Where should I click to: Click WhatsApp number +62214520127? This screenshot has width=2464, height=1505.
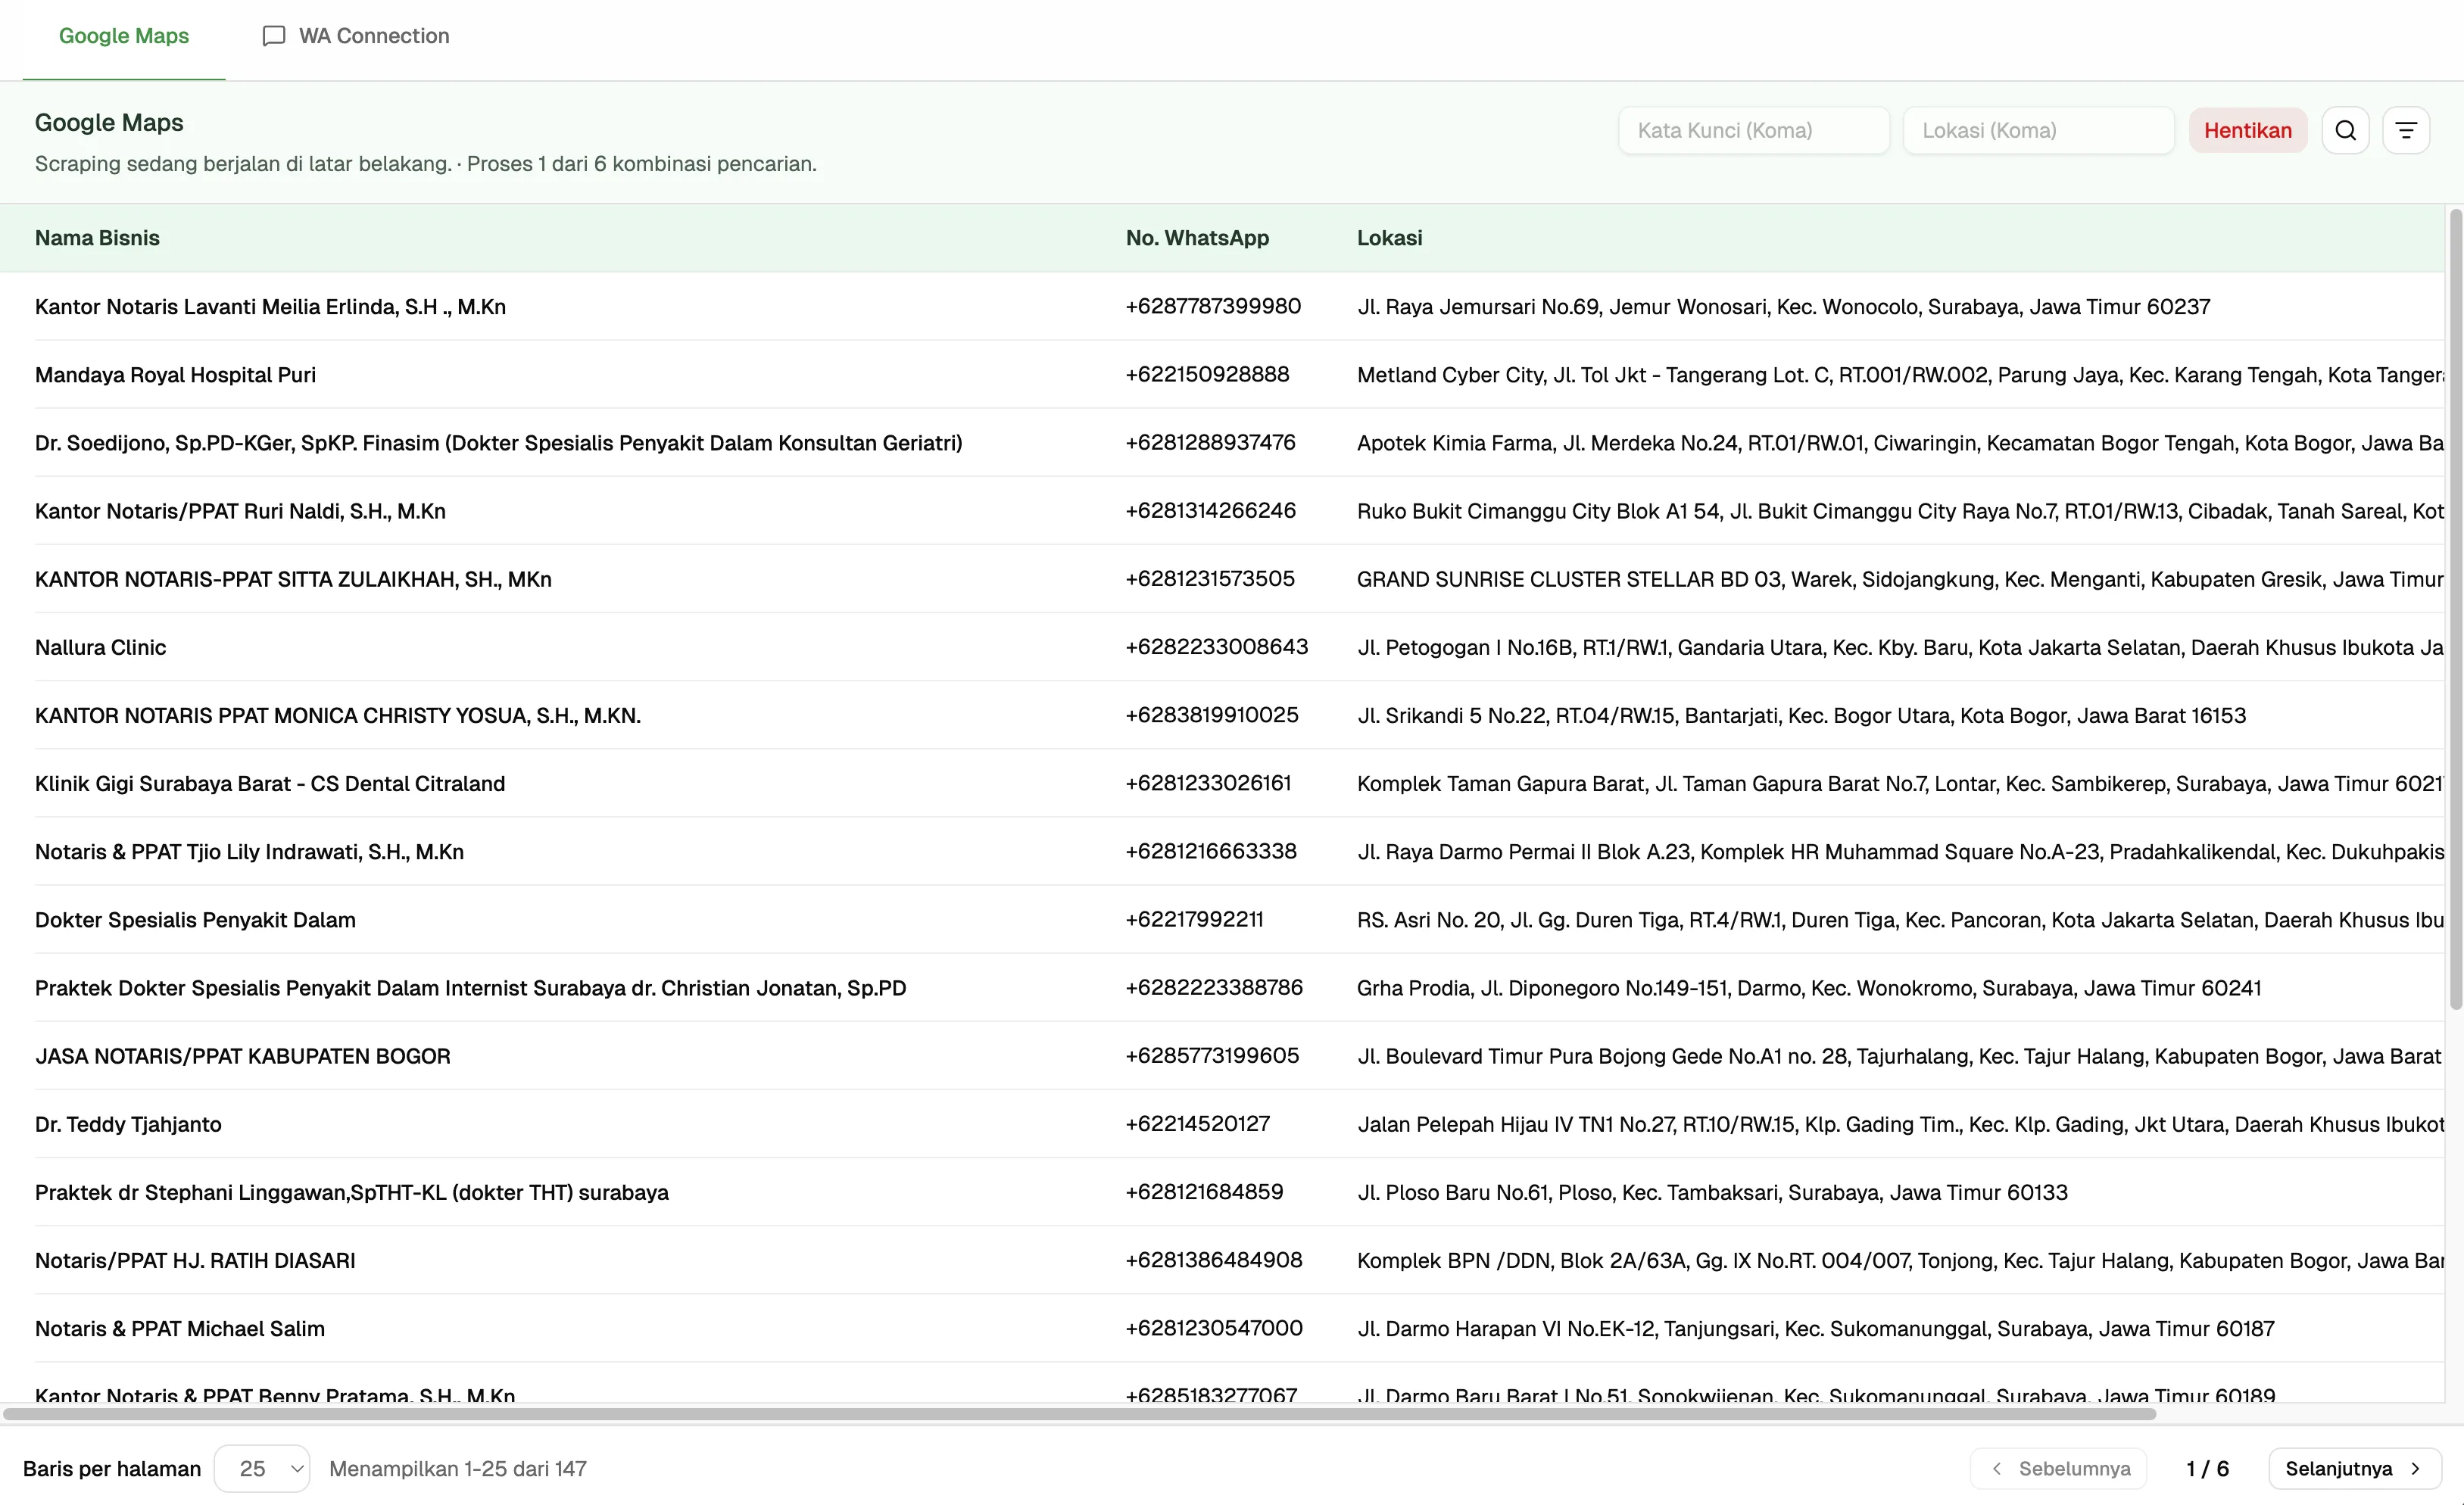pos(1197,1123)
